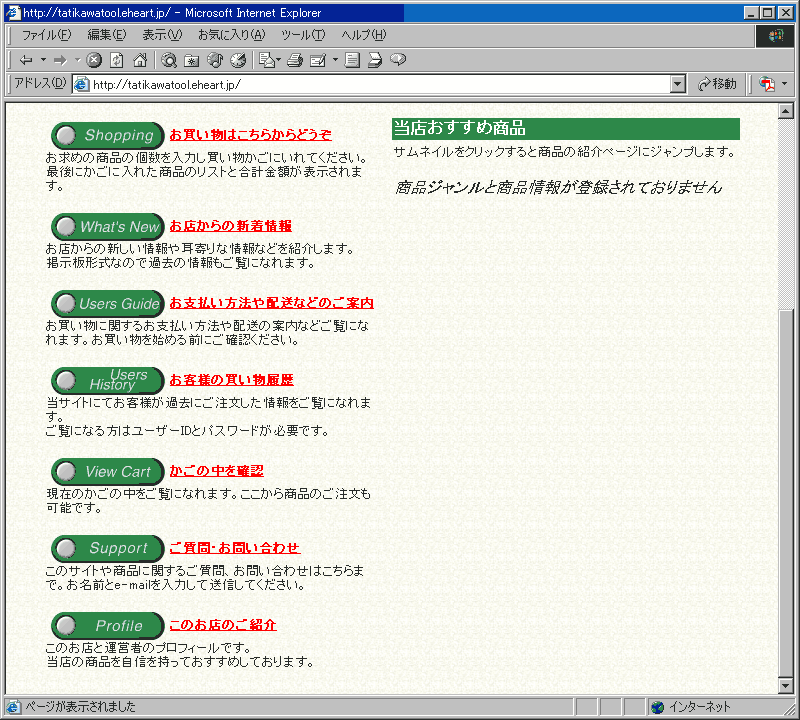Refresh the page using the Refresh icon
This screenshot has height=720, width=800.
click(117, 60)
